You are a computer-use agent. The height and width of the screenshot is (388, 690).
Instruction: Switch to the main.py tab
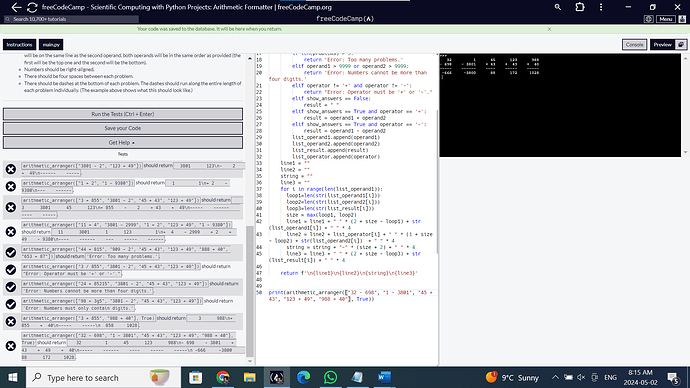coord(51,44)
